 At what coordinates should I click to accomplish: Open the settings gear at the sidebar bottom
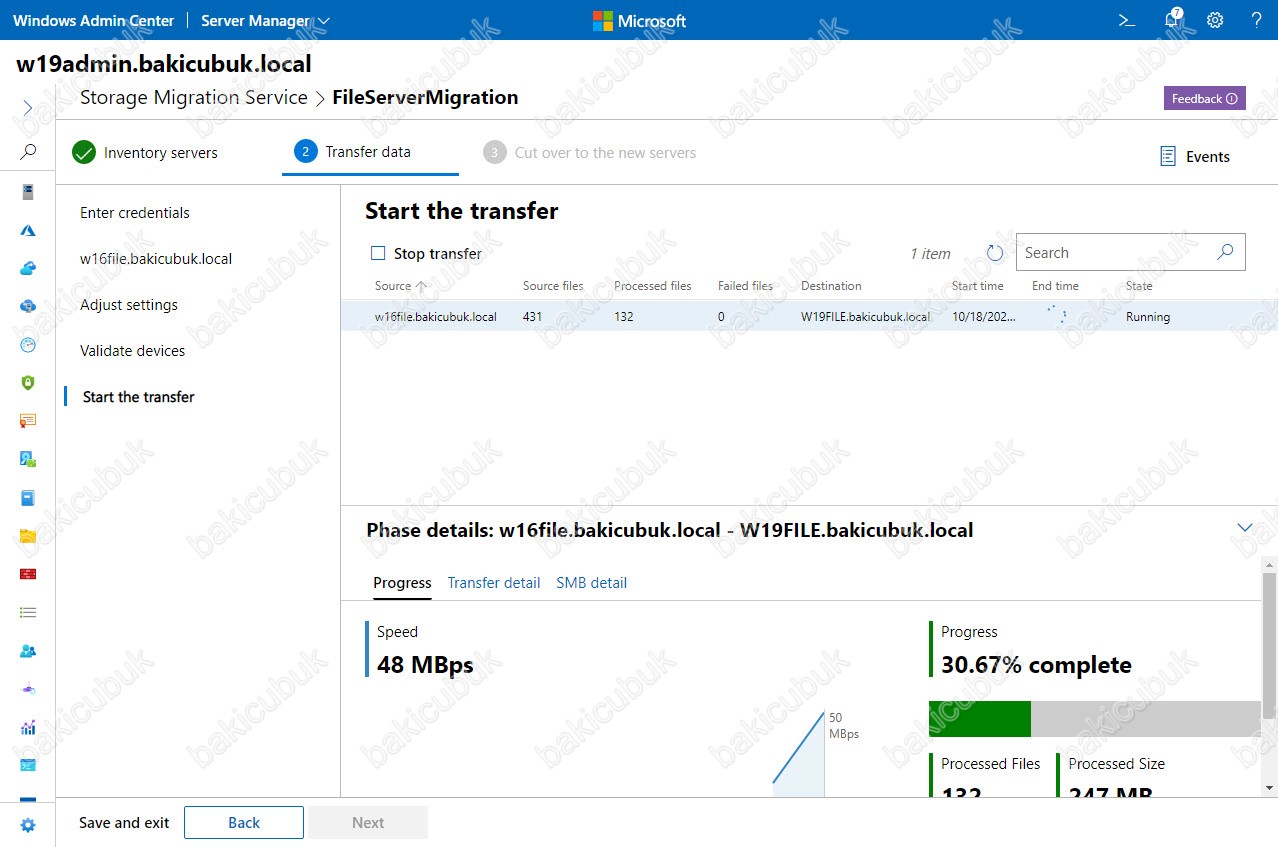click(28, 825)
